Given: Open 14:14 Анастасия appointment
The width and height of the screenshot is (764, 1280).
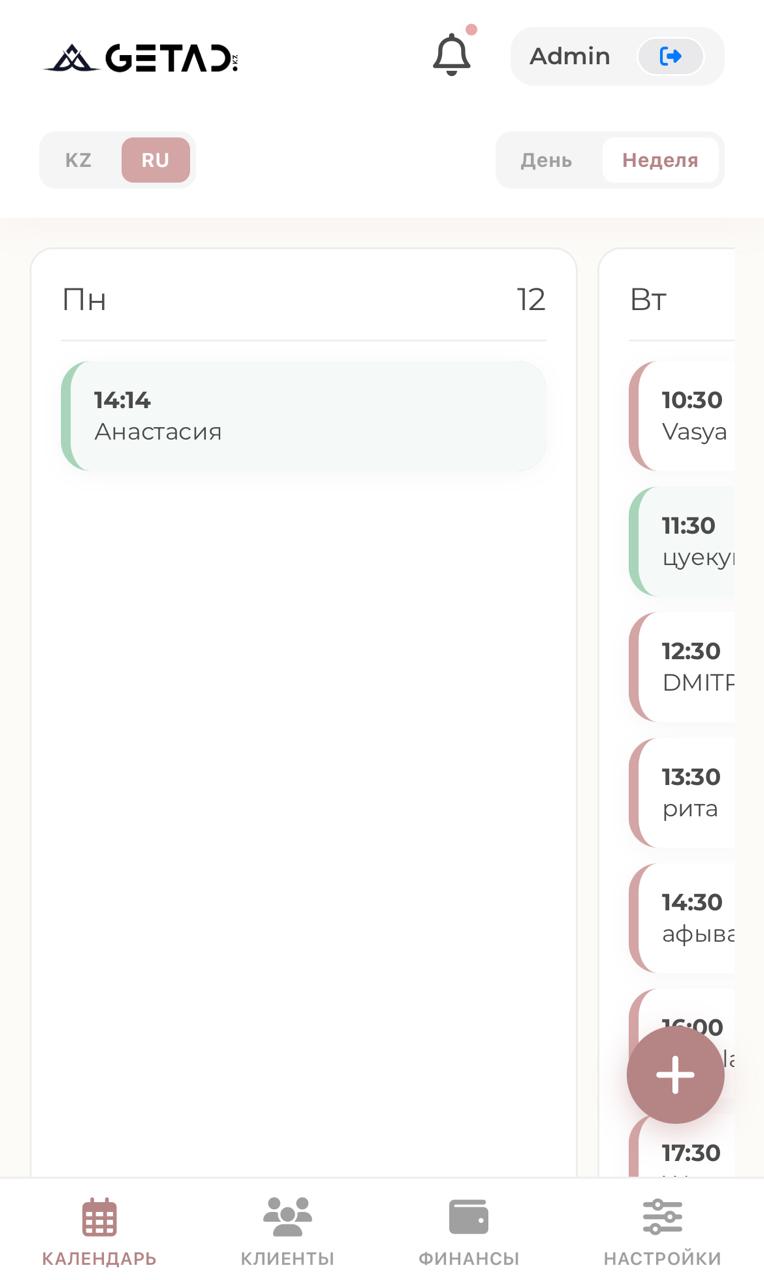Looking at the screenshot, I should [304, 416].
